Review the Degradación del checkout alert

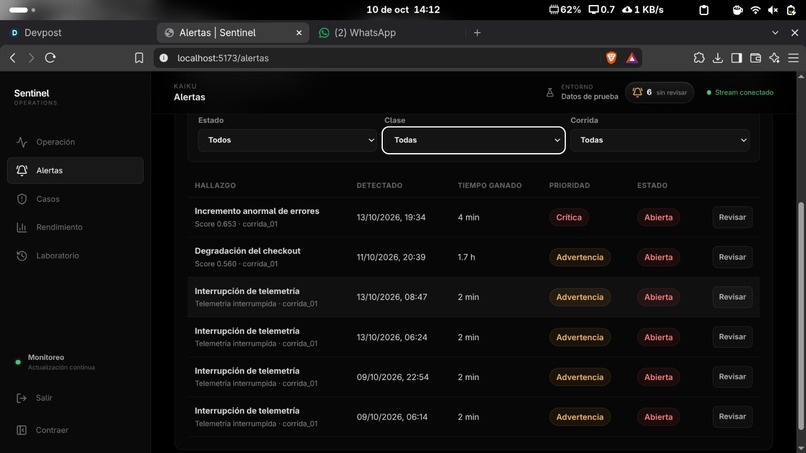tap(732, 257)
